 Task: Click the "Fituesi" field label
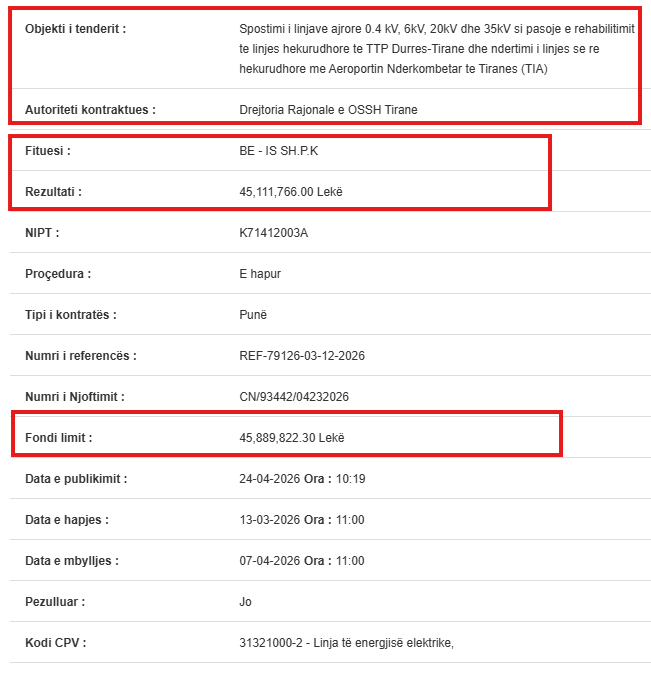tap(48, 150)
